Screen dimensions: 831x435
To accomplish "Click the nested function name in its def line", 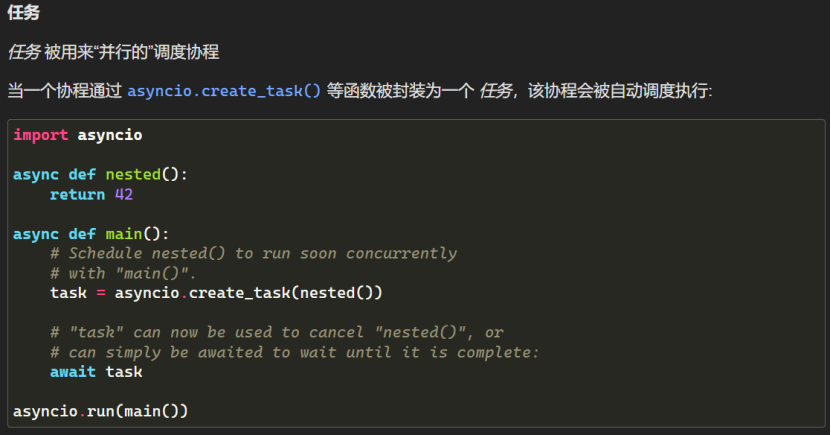I will point(133,174).
